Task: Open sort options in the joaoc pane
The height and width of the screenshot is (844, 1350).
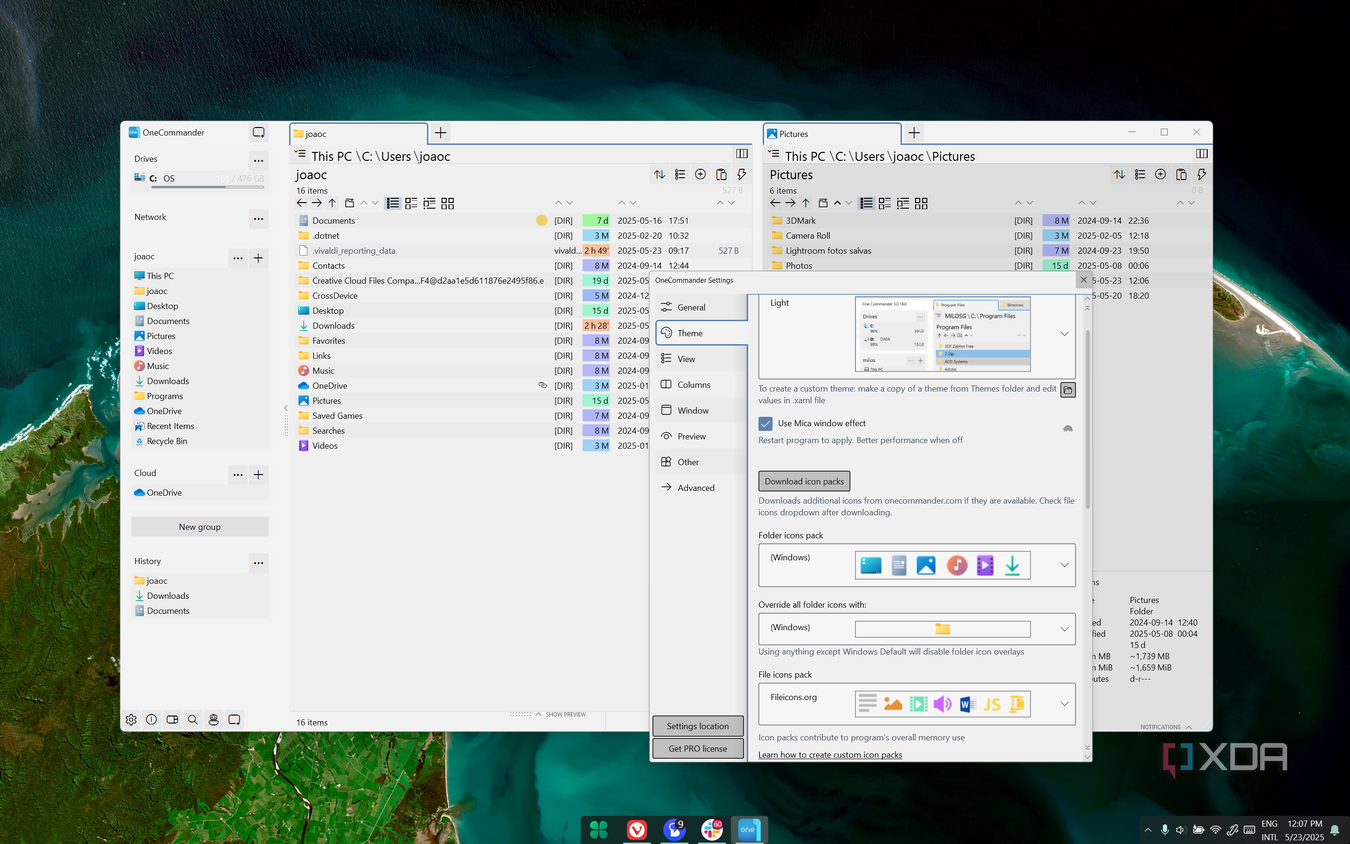Action: click(659, 175)
